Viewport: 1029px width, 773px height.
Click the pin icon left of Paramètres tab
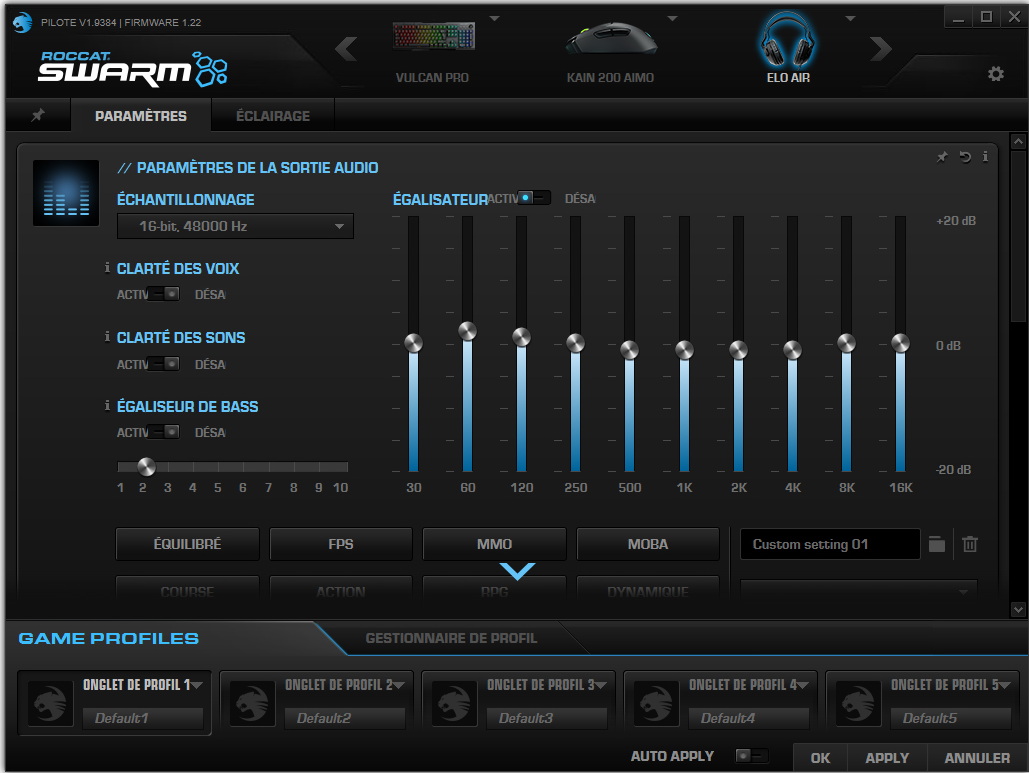coord(38,116)
